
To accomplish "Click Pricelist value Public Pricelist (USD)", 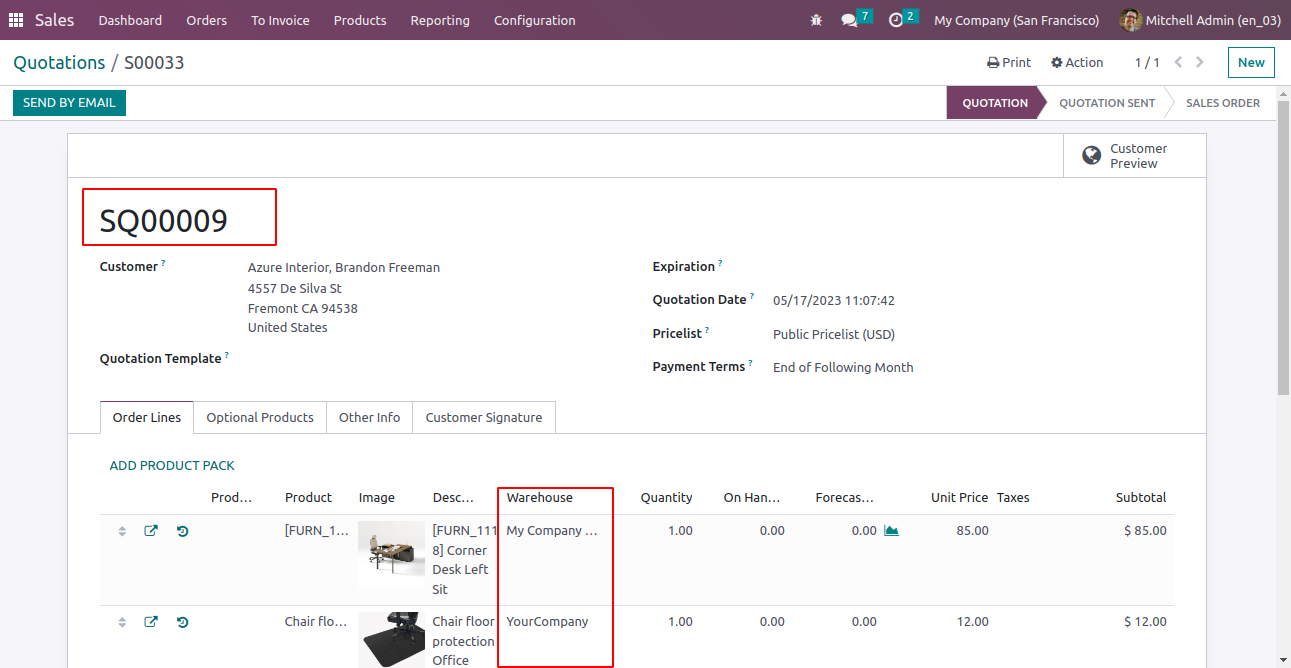I will 834,334.
